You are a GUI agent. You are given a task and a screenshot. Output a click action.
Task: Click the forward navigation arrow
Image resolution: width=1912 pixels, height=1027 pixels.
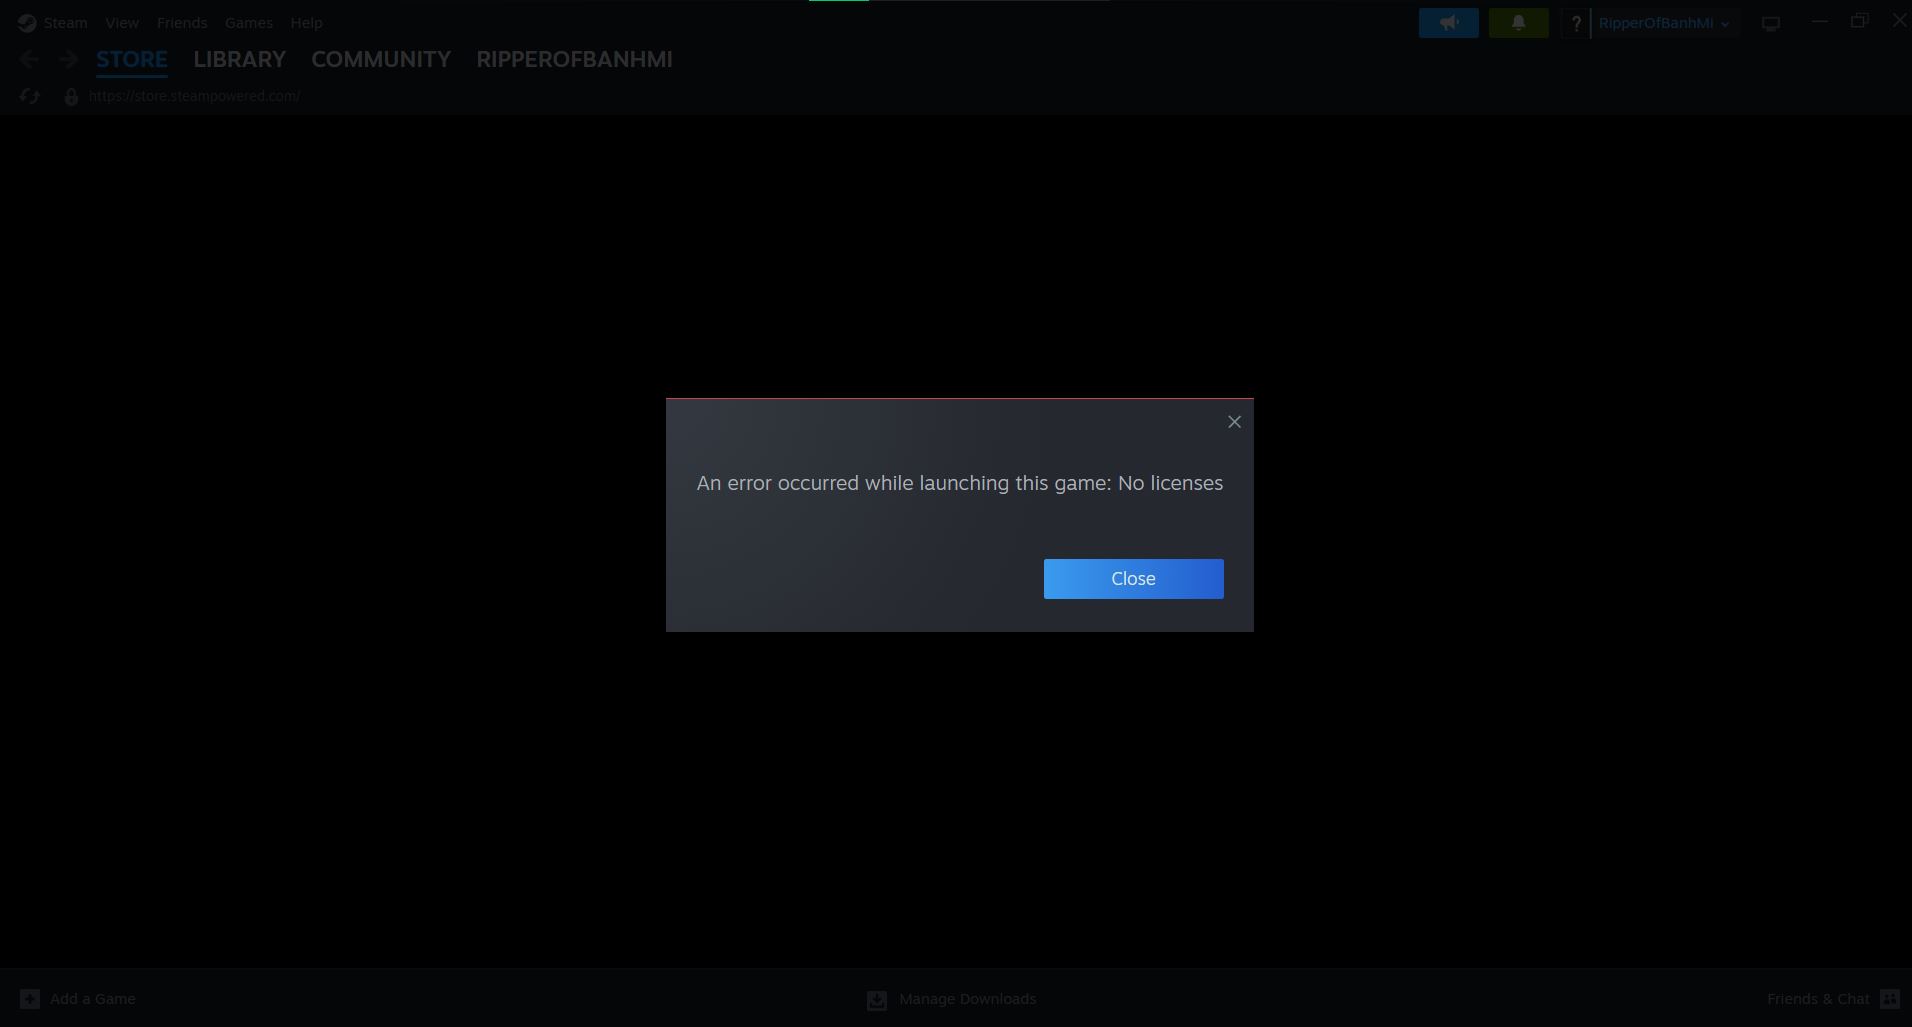coord(68,60)
